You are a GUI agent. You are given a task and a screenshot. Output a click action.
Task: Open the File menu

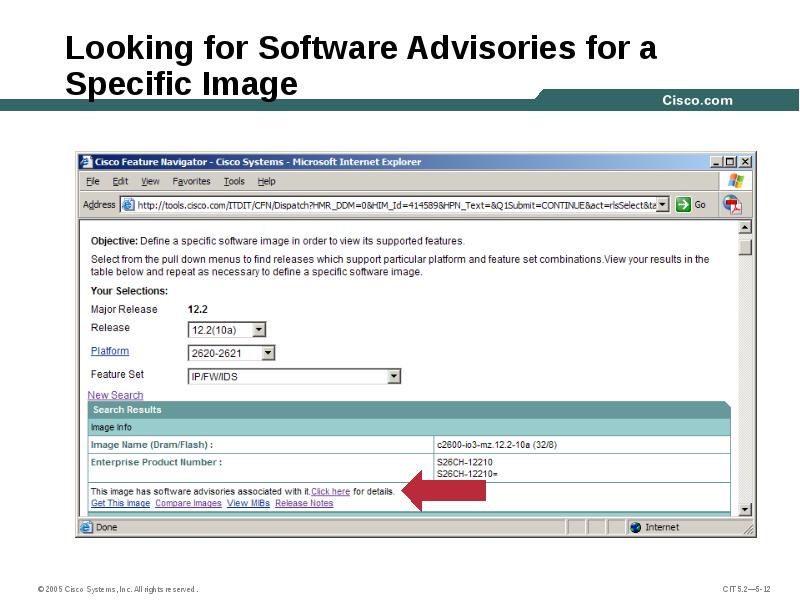pos(92,181)
